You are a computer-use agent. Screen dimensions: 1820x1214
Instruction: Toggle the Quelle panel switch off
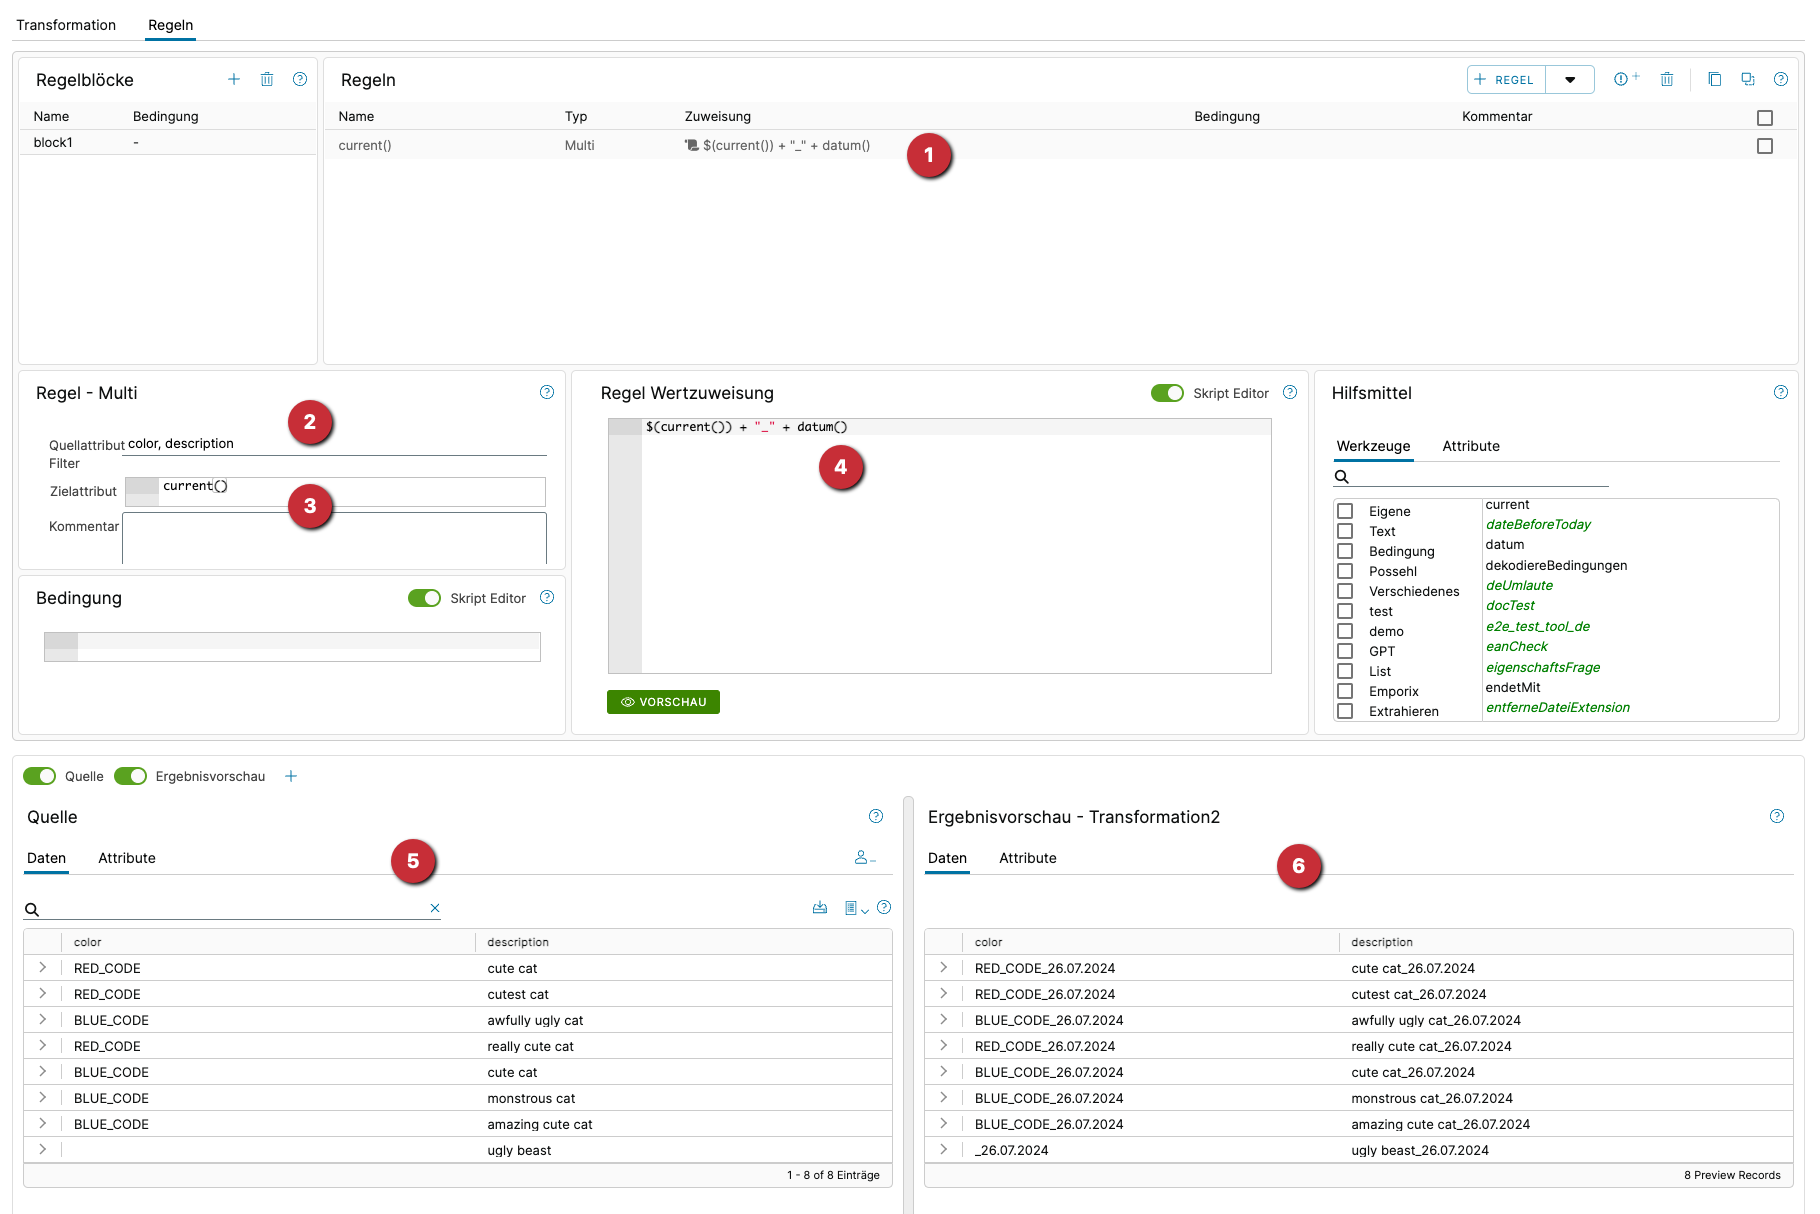tap(40, 776)
